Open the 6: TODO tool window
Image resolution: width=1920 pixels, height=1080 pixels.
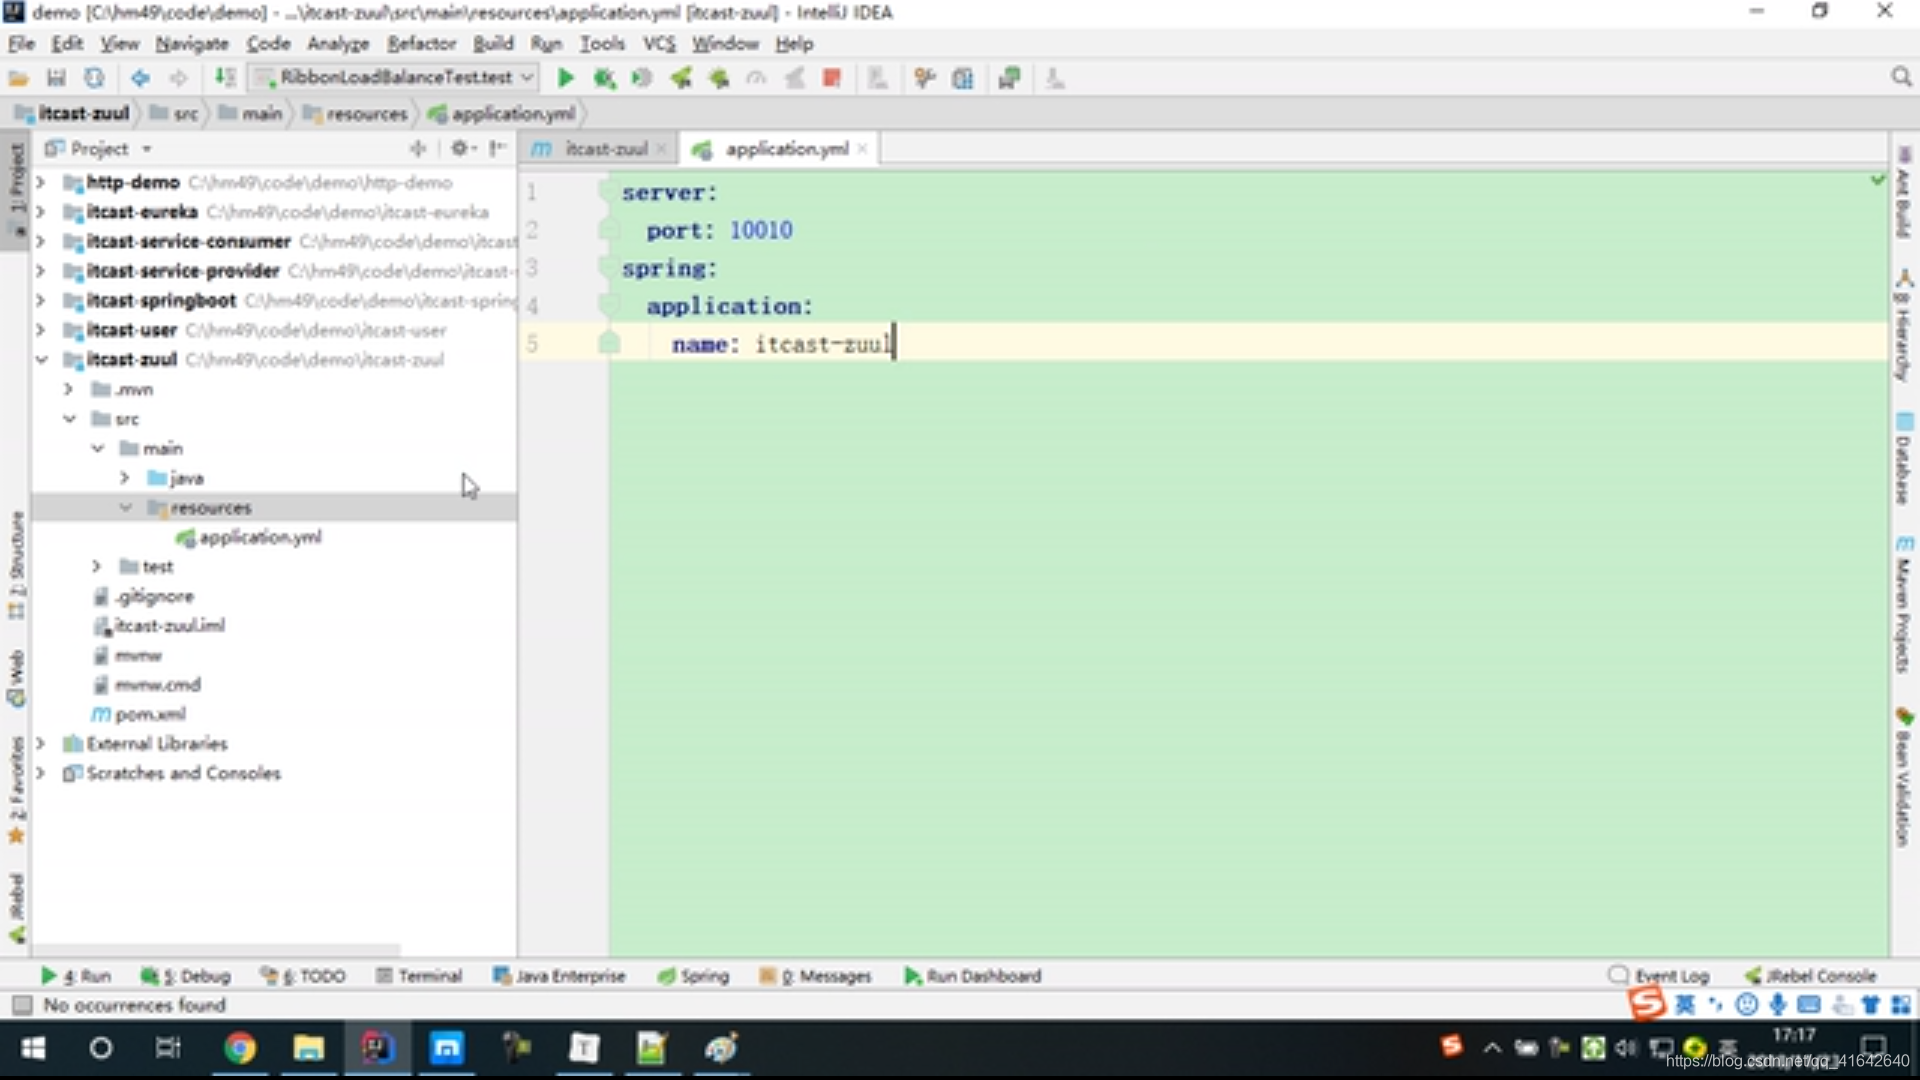coord(303,975)
